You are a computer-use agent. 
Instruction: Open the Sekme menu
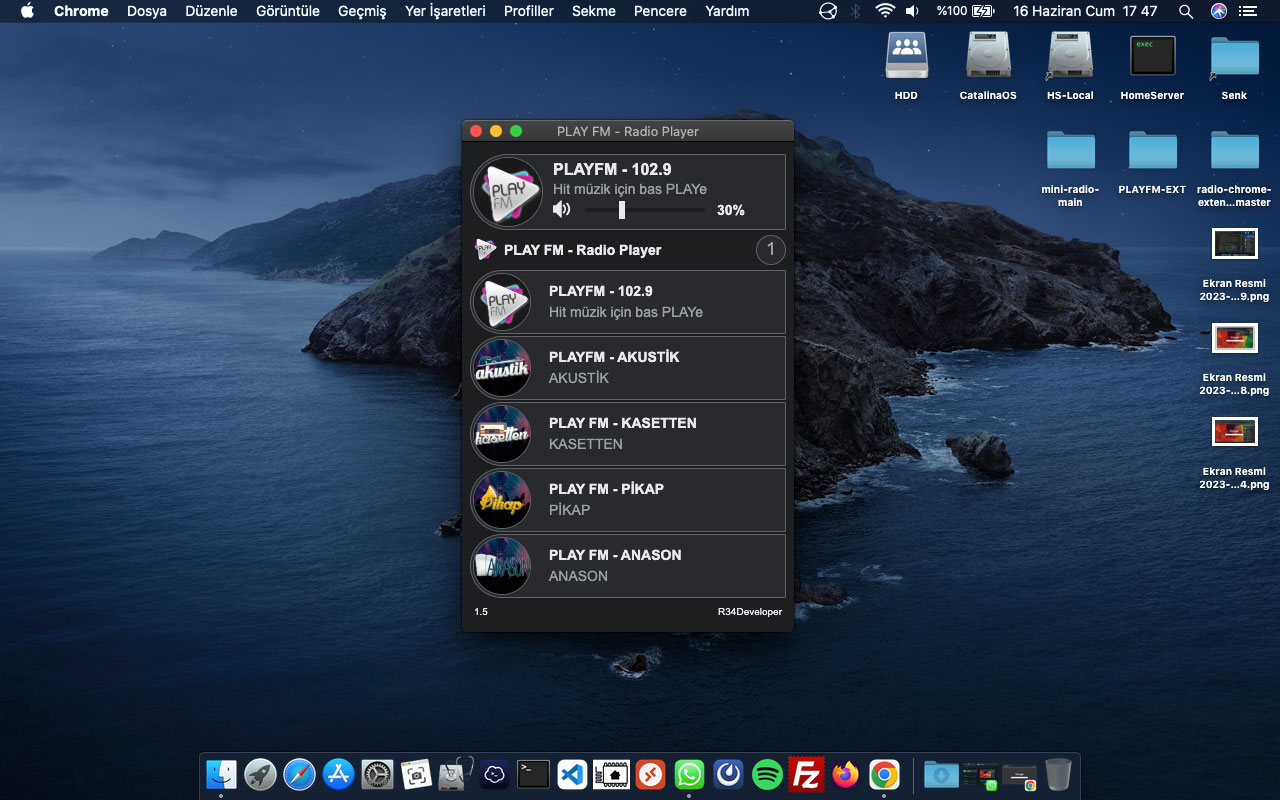[594, 11]
